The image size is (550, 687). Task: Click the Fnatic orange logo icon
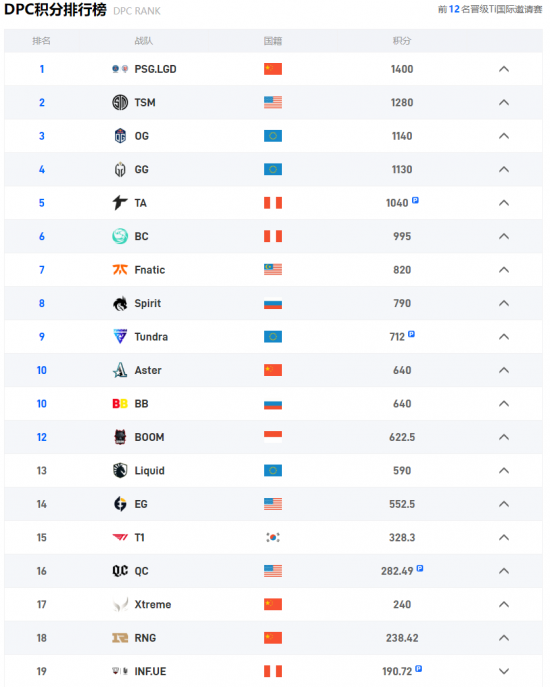click(x=120, y=270)
